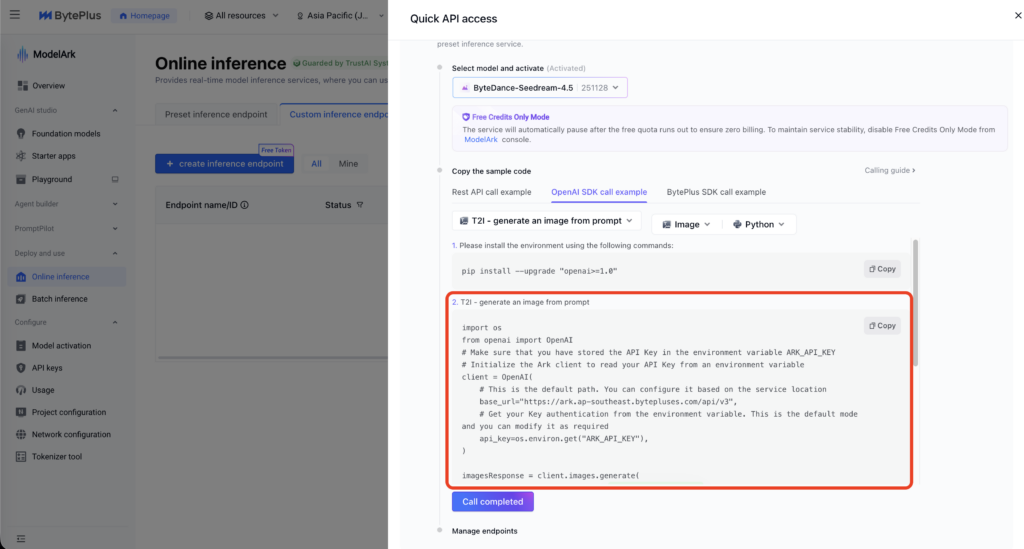Open the Calling guide link

[889, 171]
